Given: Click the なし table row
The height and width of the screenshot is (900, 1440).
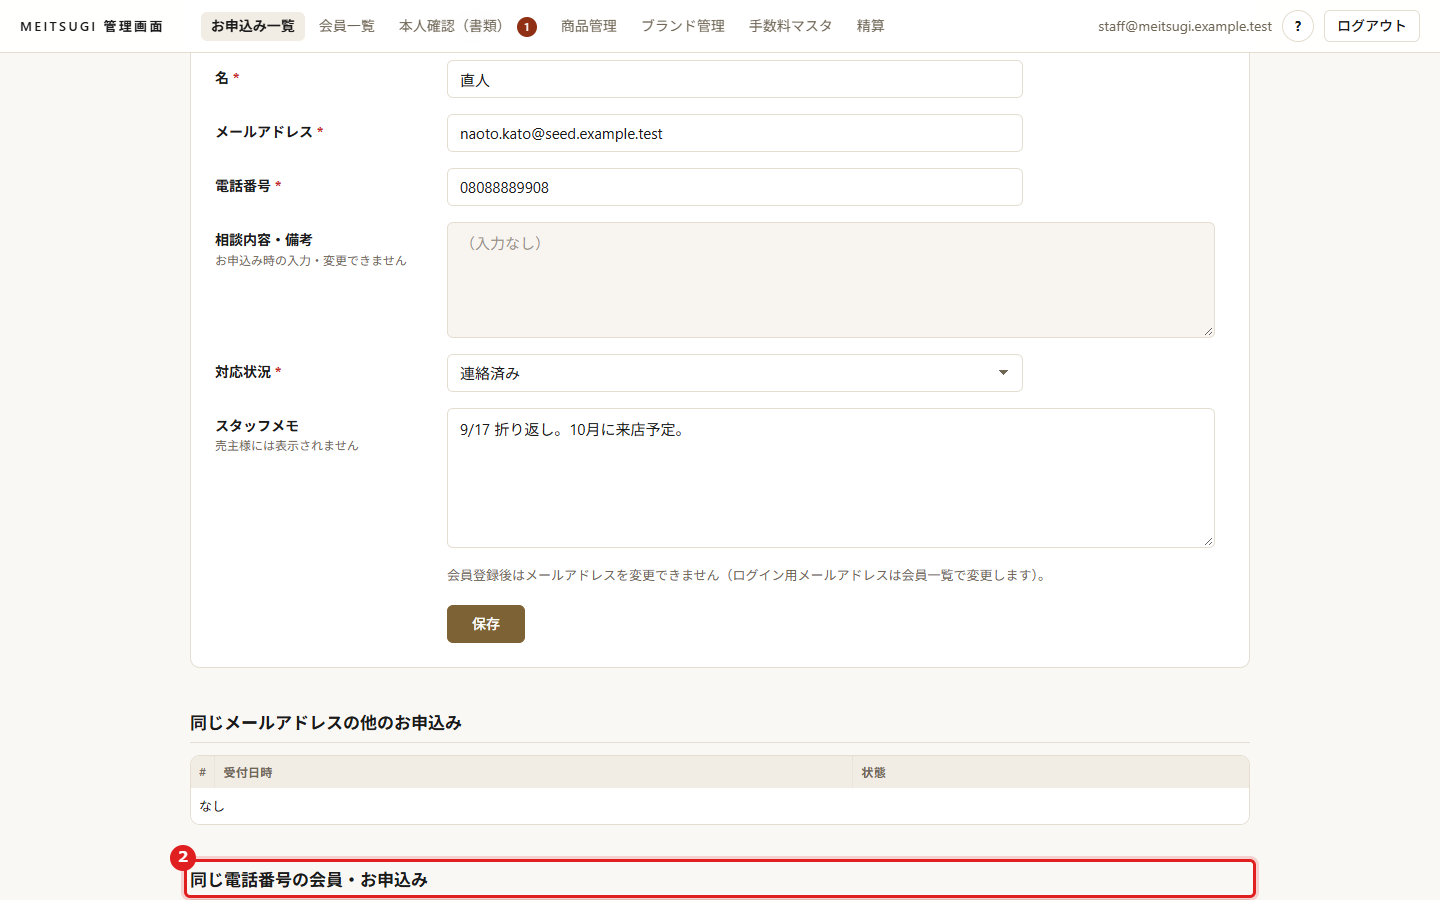Looking at the screenshot, I should coord(720,806).
